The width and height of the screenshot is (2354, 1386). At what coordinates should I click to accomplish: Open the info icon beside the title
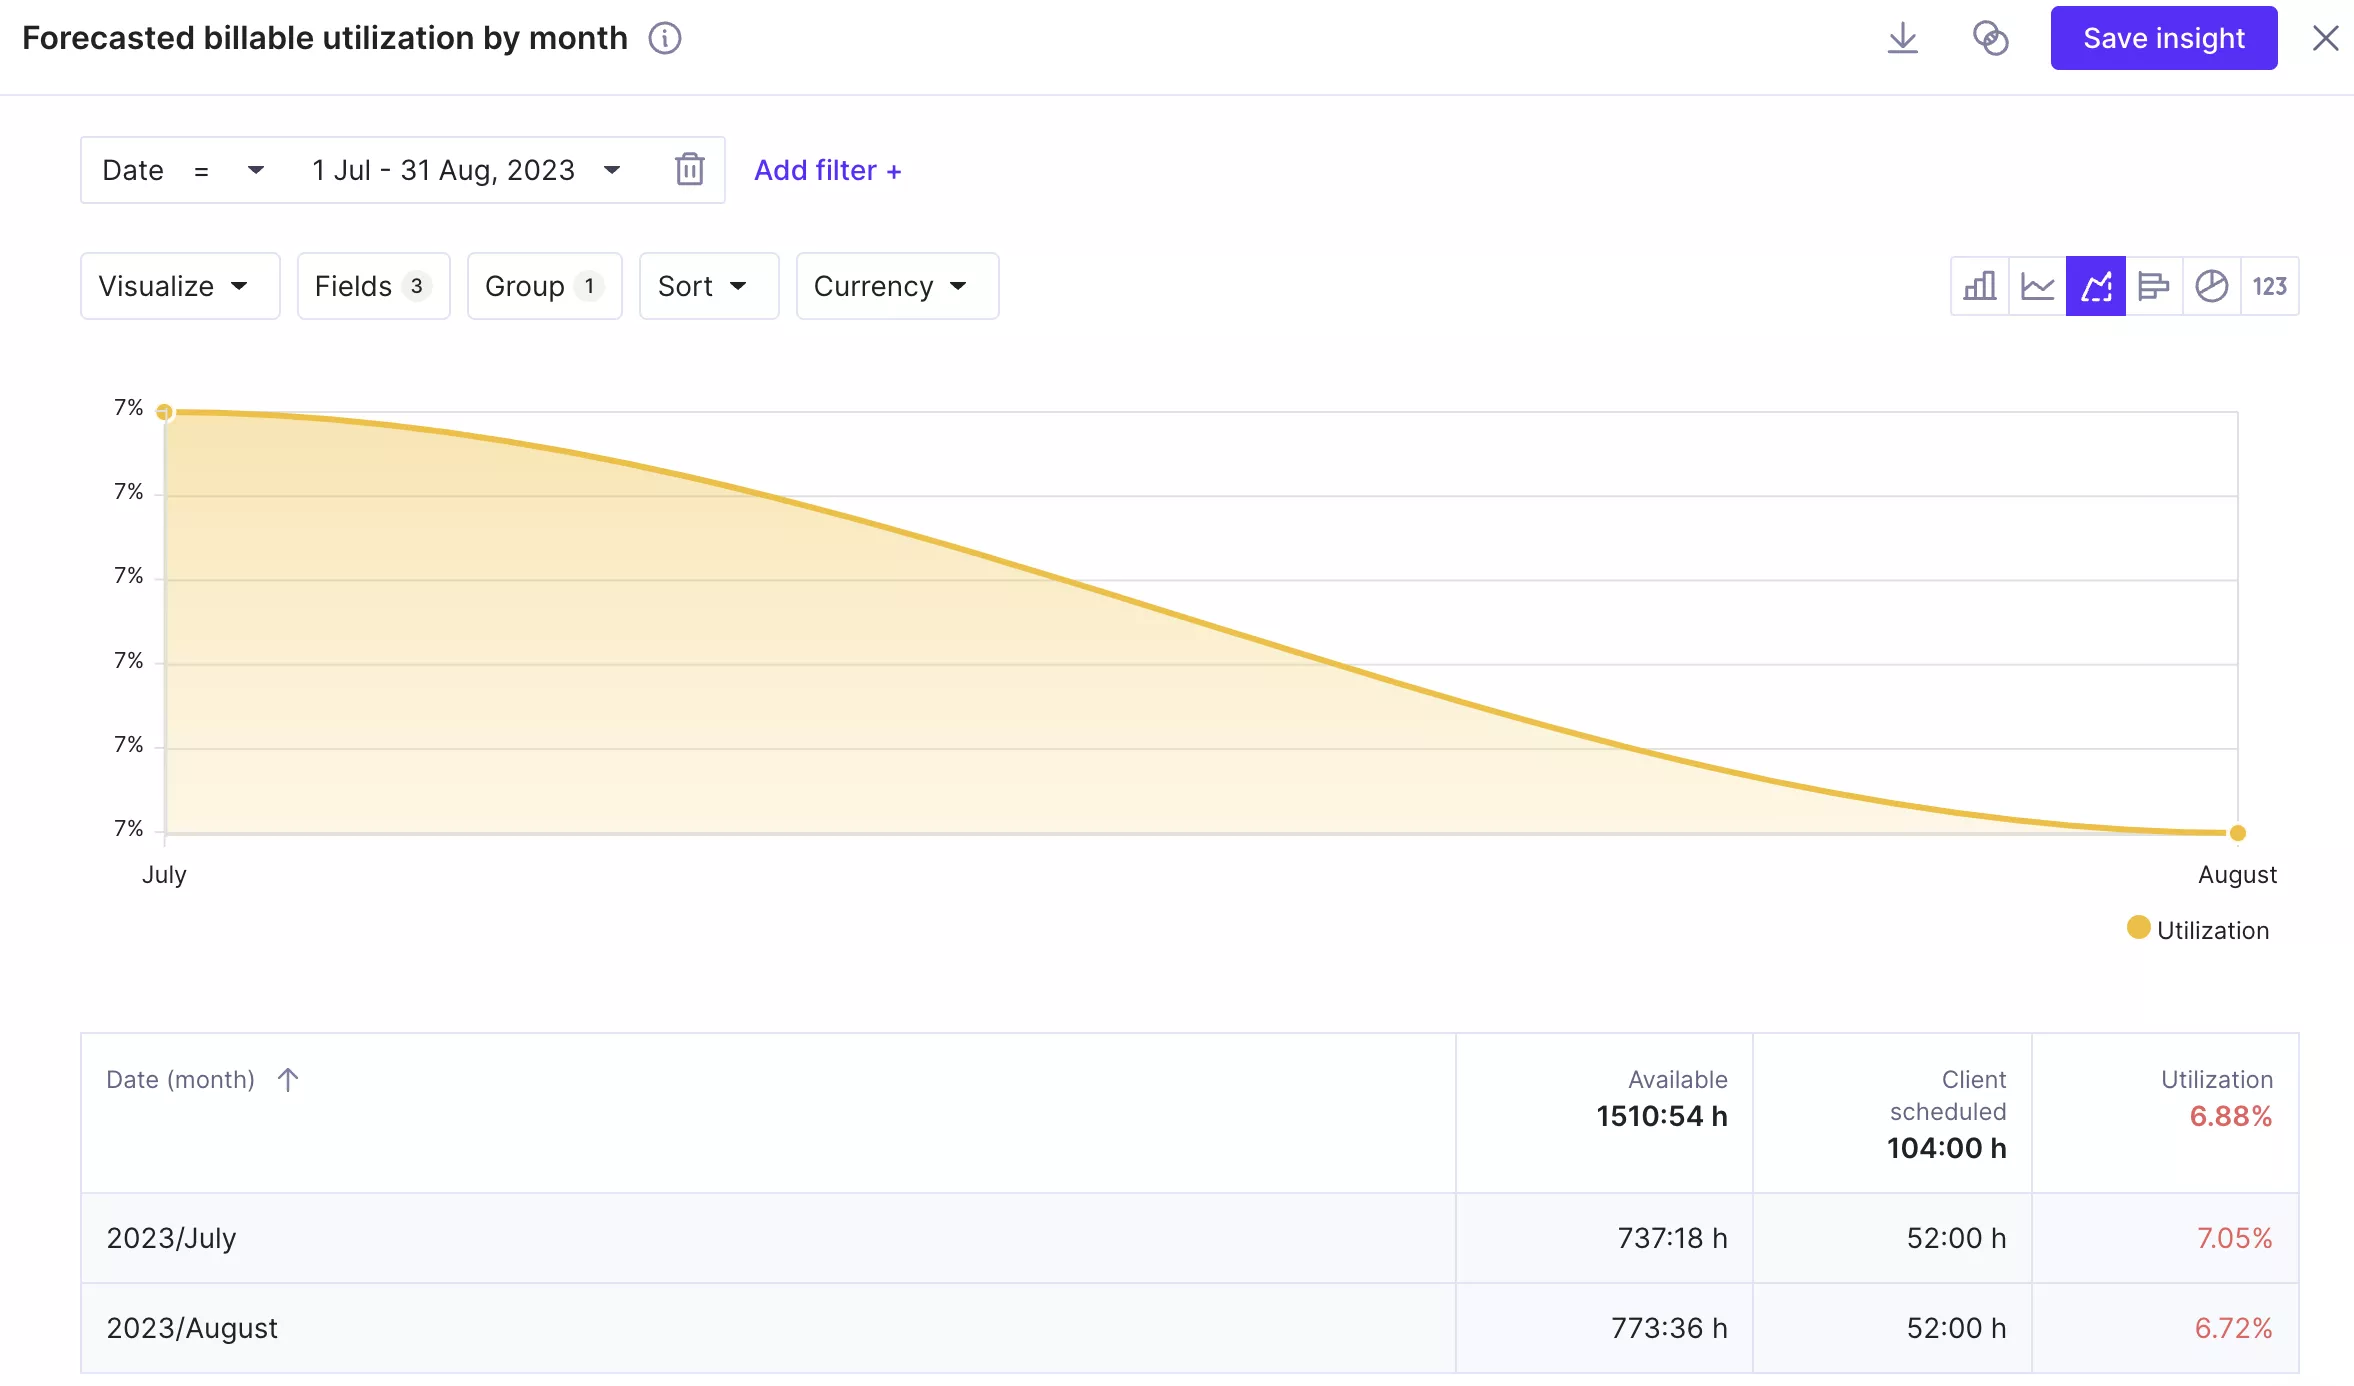(x=665, y=39)
